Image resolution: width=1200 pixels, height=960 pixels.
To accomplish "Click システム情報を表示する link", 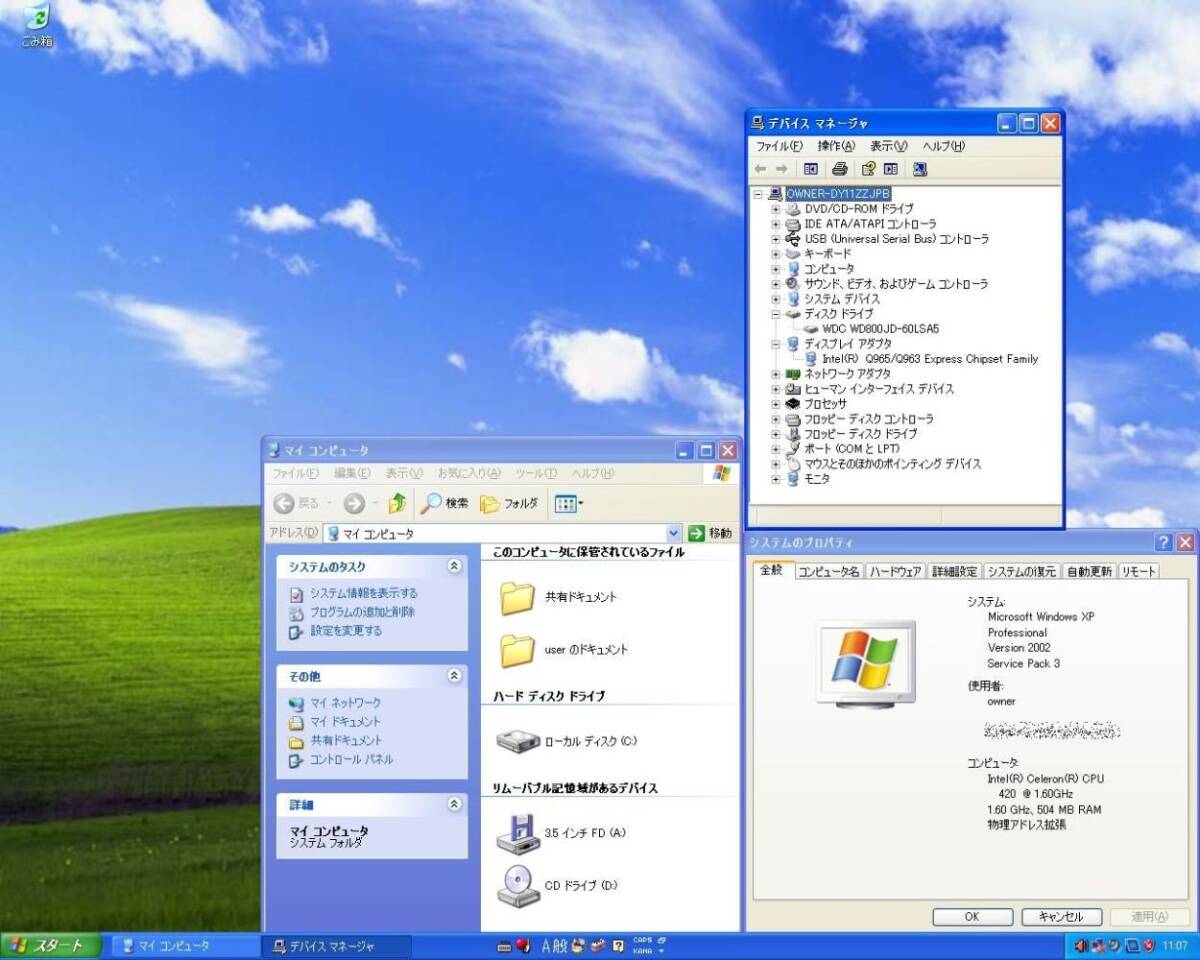I will [x=363, y=593].
